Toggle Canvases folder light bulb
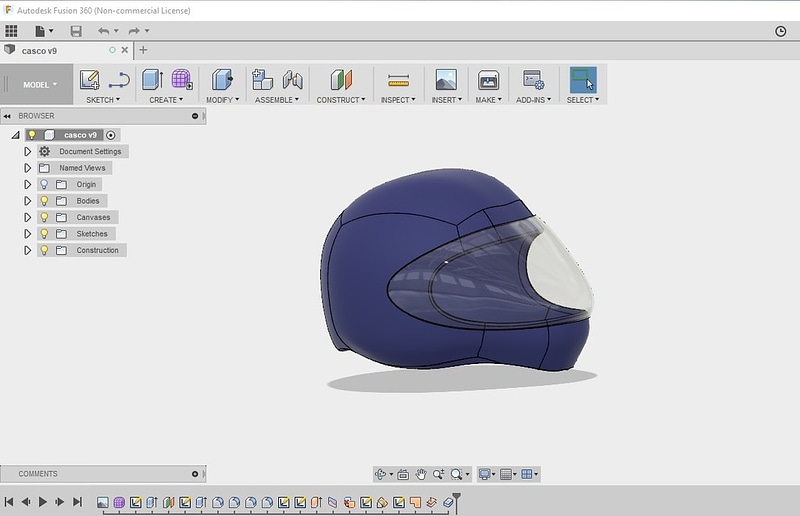800x516 pixels. point(44,217)
